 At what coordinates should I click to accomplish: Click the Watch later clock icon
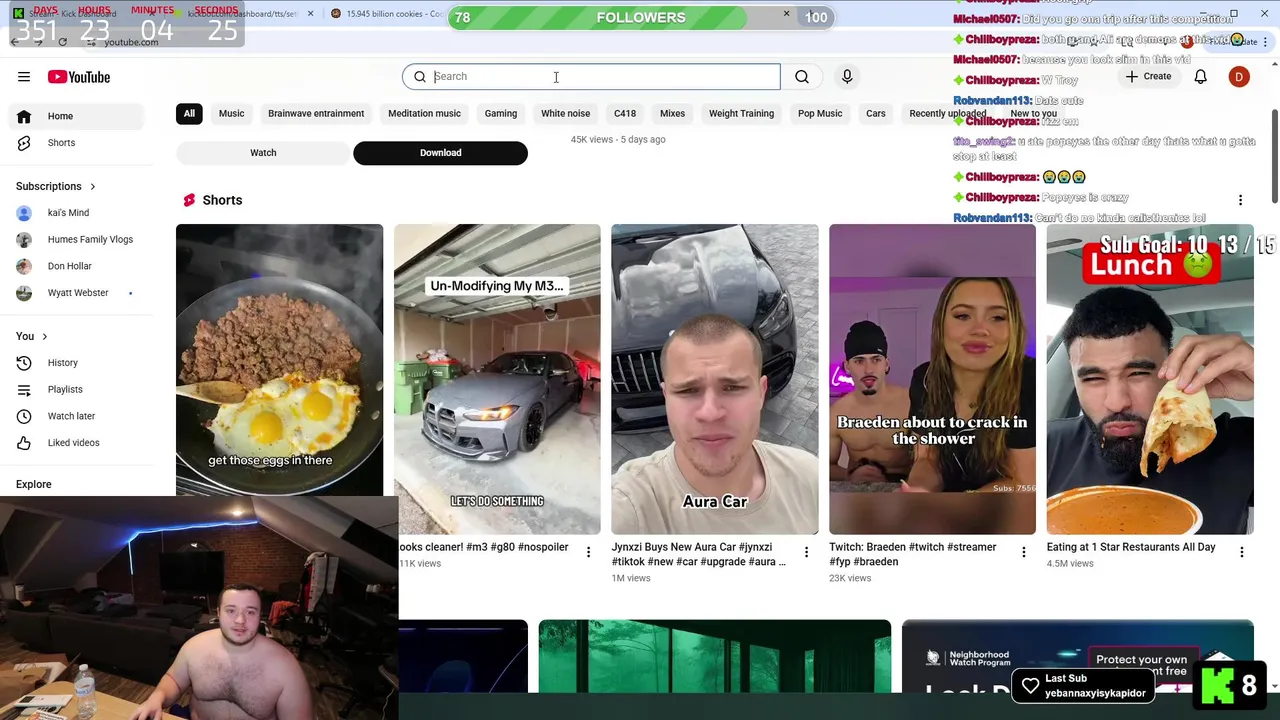click(x=24, y=416)
